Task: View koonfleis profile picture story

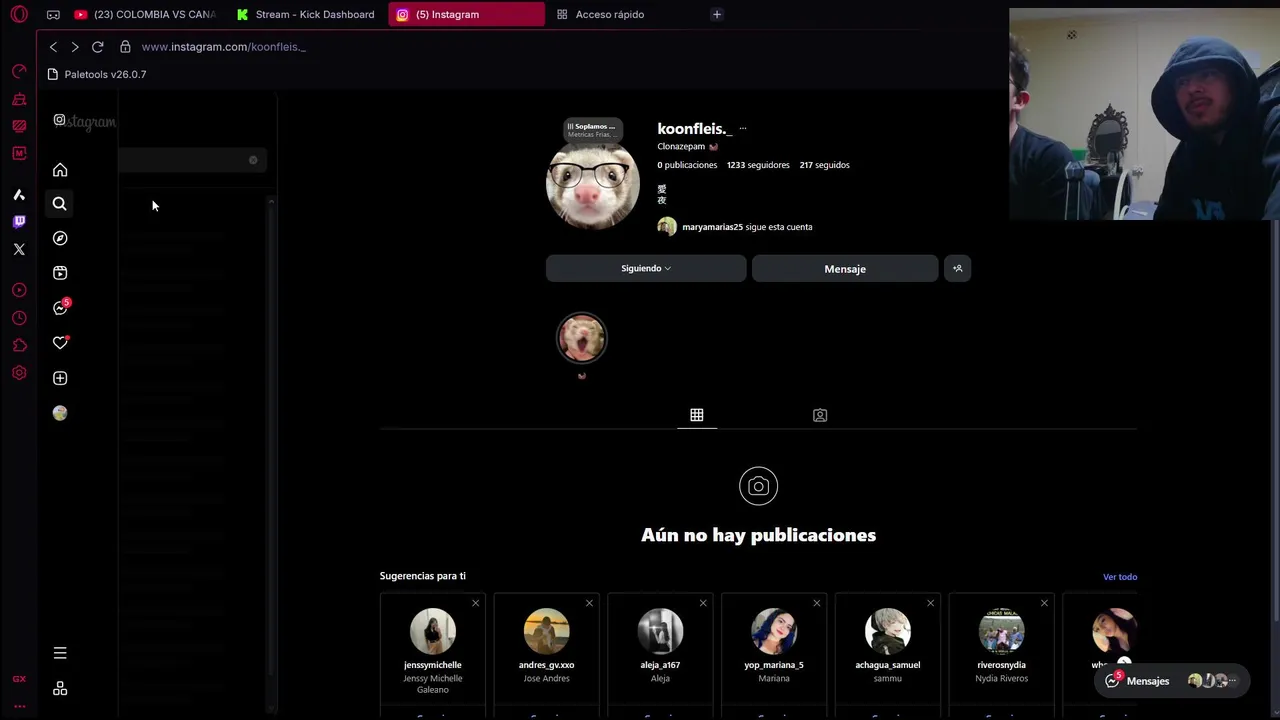Action: click(593, 183)
